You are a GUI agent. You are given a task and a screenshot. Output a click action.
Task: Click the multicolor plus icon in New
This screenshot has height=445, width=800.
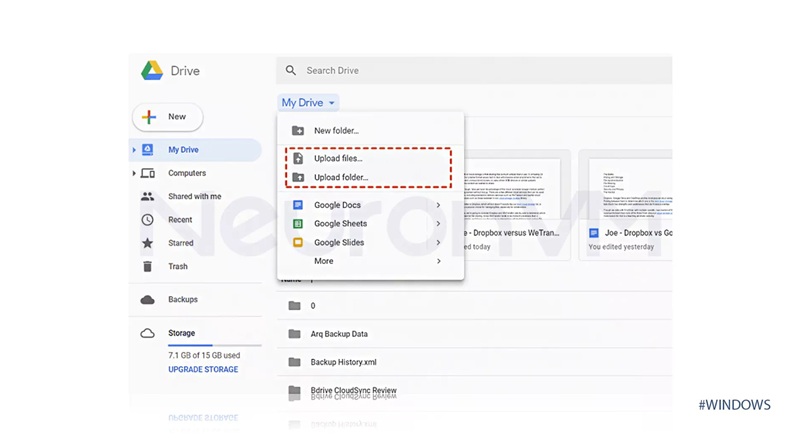coord(149,117)
